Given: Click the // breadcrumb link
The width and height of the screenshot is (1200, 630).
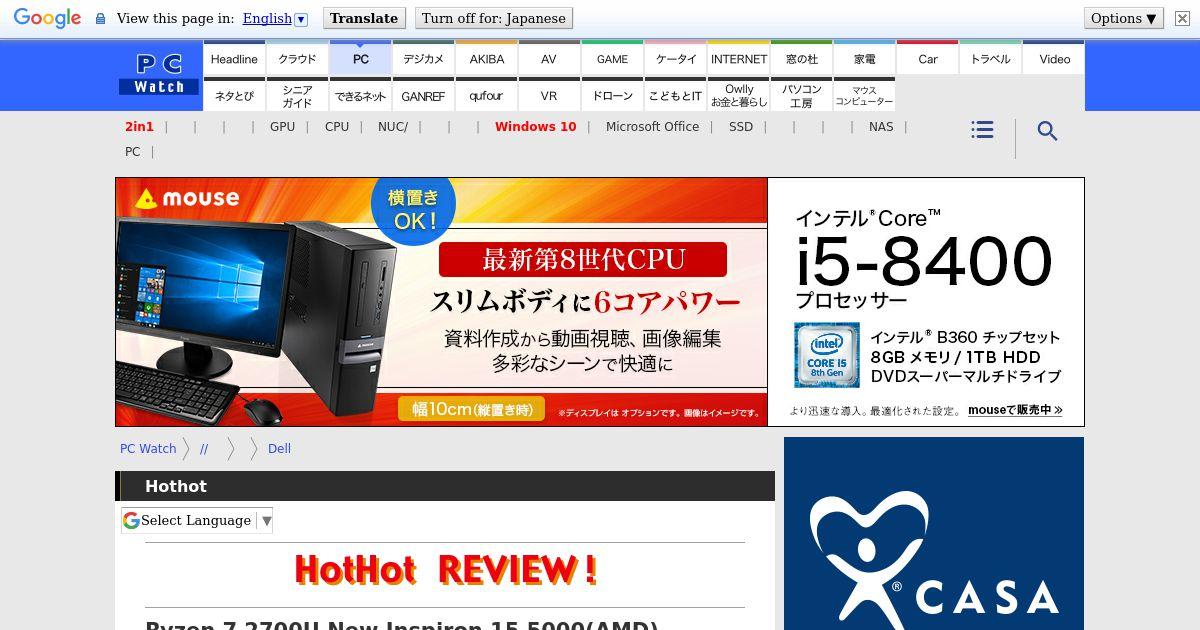Looking at the screenshot, I should coord(204,449).
